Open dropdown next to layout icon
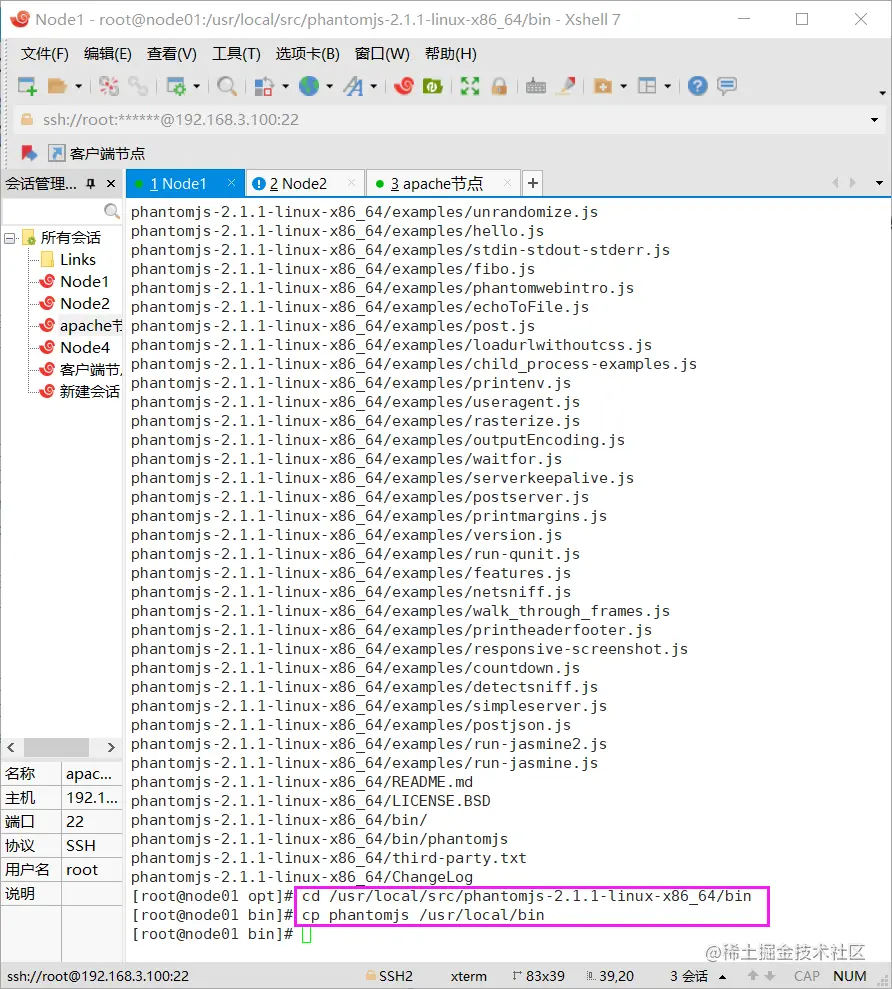The width and height of the screenshot is (892, 989). point(667,86)
